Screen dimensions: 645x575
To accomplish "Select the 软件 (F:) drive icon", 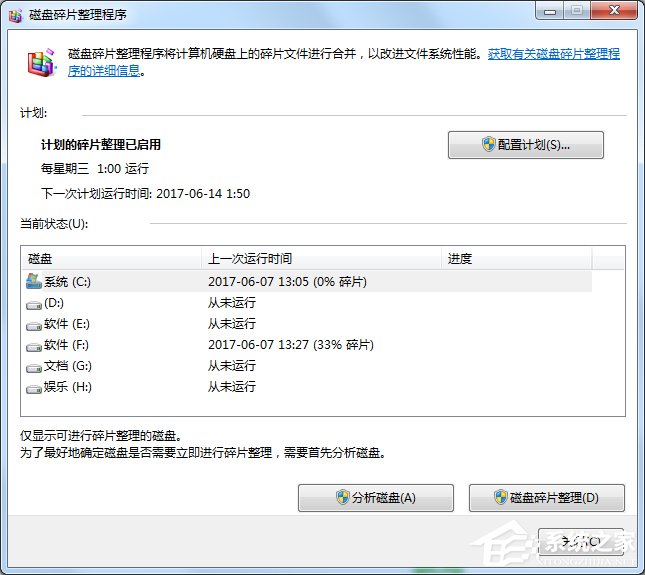I will click(x=33, y=345).
